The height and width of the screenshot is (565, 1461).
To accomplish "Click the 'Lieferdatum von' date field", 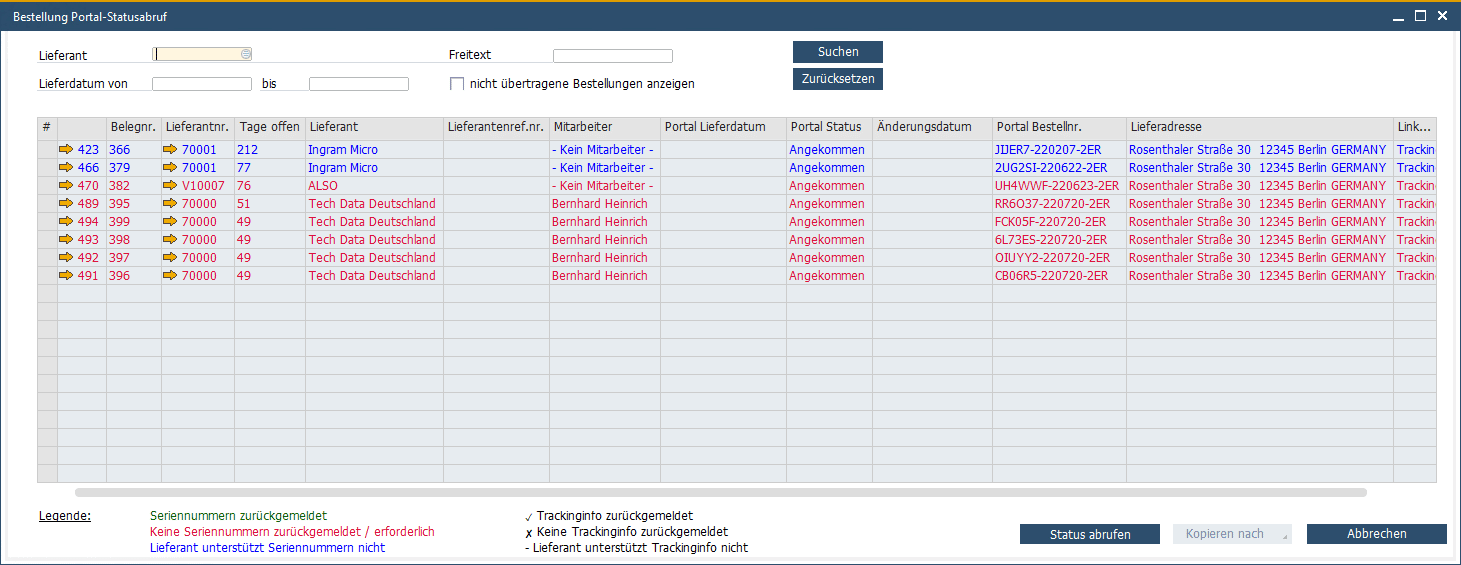I will pyautogui.click(x=201, y=84).
